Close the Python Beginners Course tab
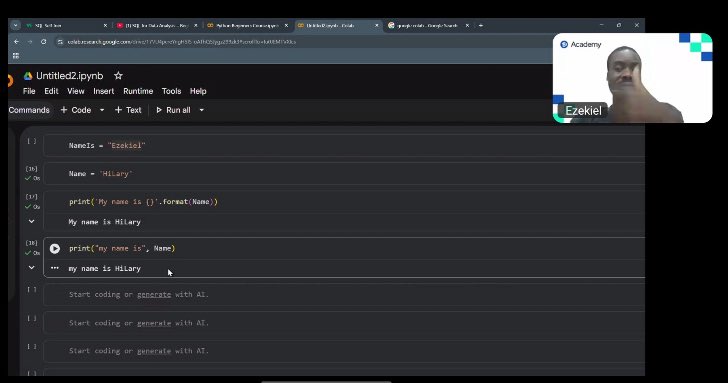 pyautogui.click(x=286, y=26)
